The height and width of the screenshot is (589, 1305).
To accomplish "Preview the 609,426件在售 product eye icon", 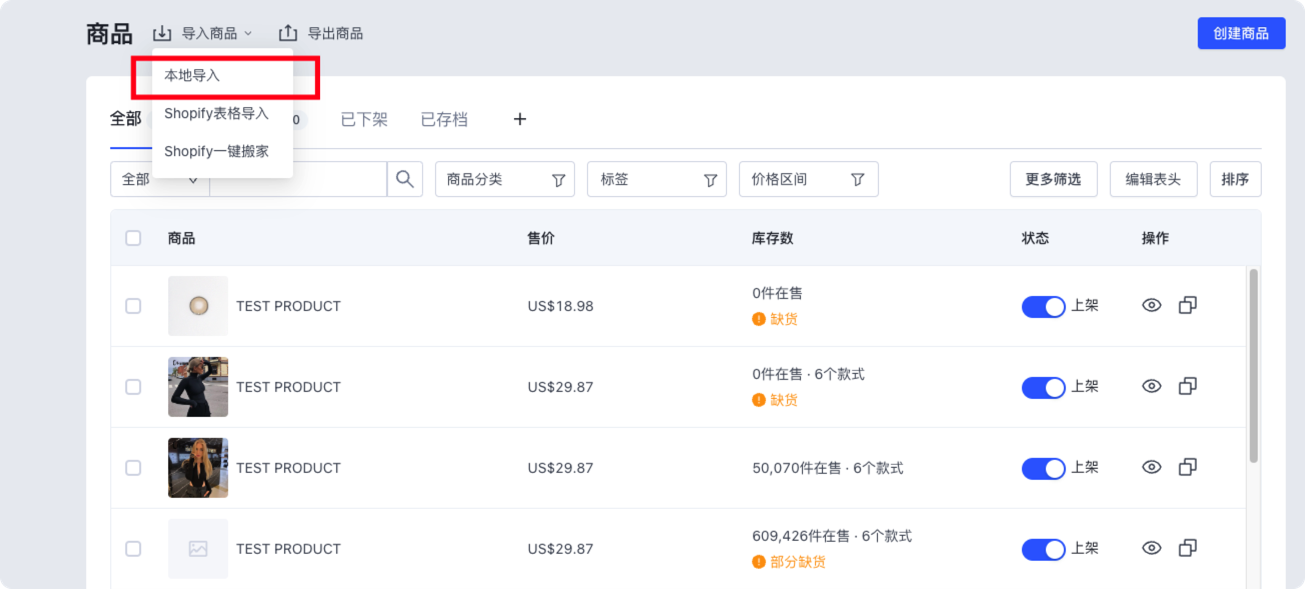I will [1152, 548].
